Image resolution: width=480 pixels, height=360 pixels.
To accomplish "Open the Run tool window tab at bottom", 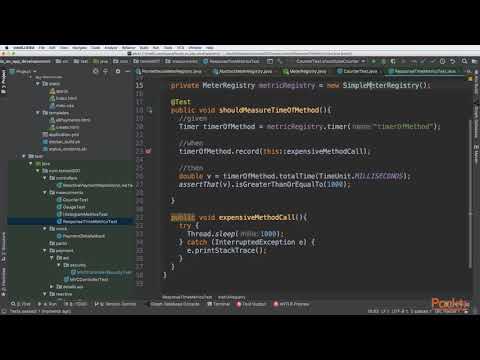I will click(47, 304).
